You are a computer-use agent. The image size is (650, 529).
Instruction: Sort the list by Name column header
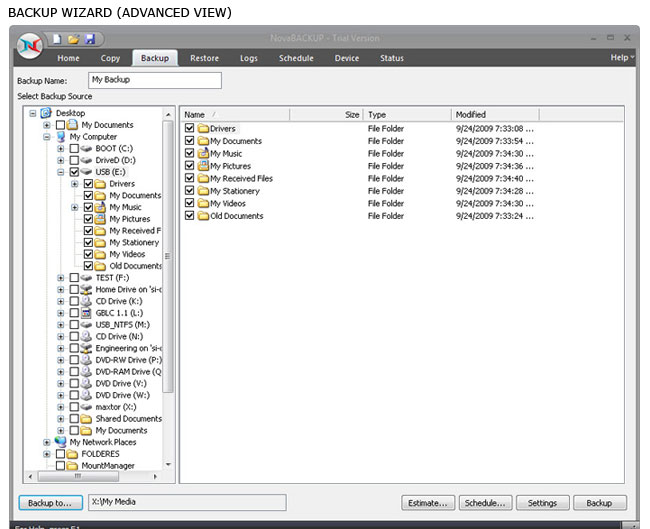pos(235,114)
